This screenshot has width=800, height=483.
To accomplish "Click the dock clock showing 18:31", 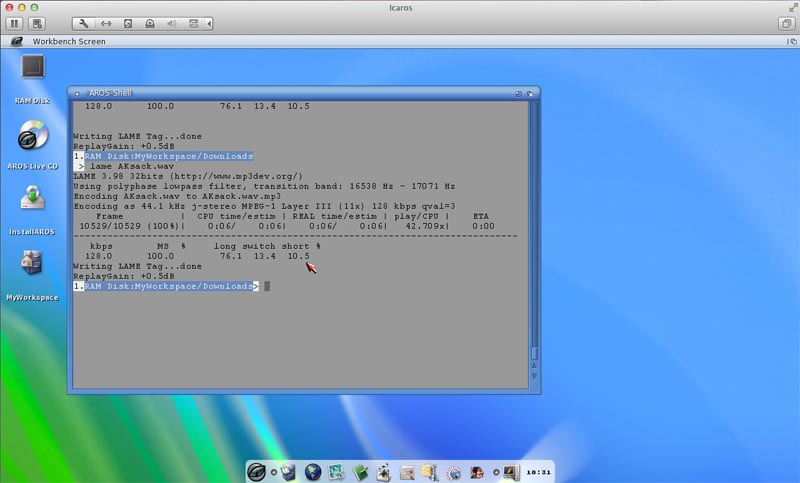I will click(x=538, y=472).
